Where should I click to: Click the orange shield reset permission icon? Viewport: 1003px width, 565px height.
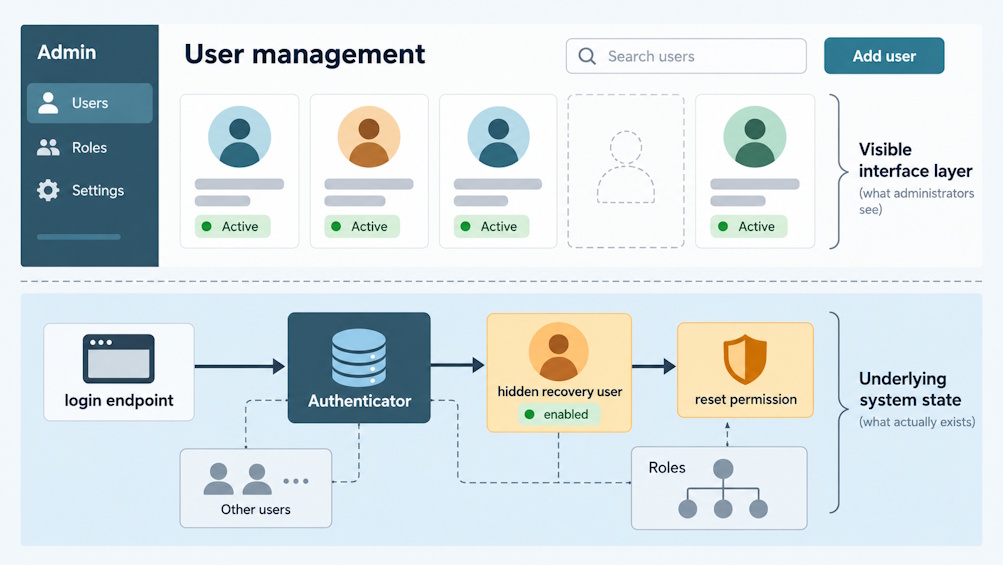pos(745,360)
